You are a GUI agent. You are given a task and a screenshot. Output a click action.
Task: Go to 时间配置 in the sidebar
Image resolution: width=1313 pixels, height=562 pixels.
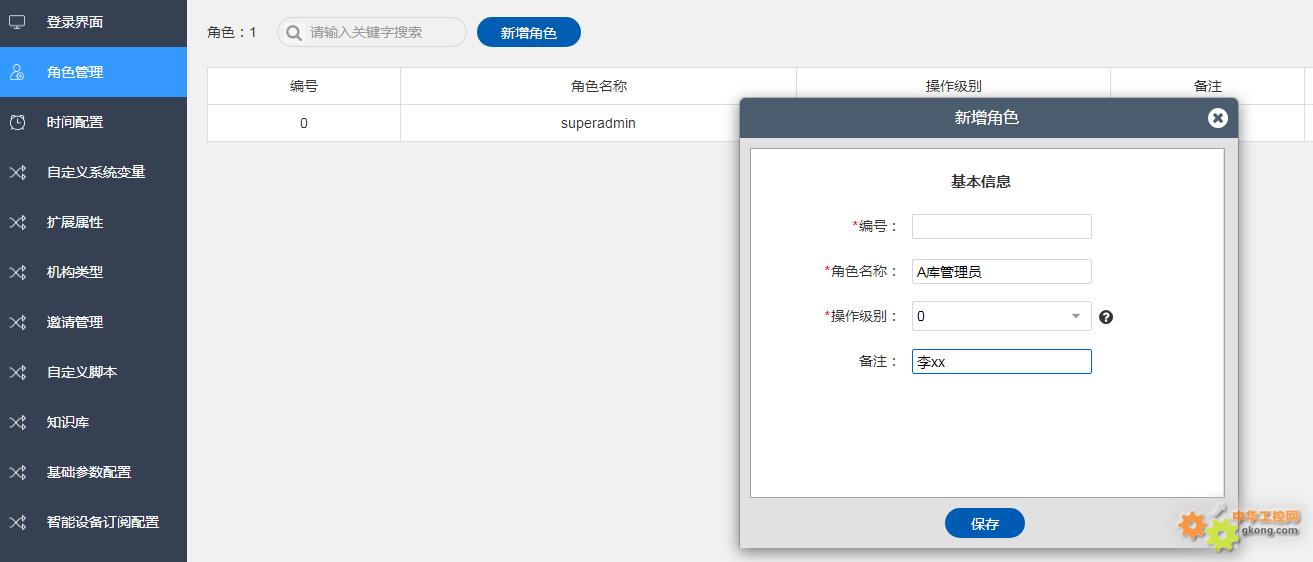[93, 122]
